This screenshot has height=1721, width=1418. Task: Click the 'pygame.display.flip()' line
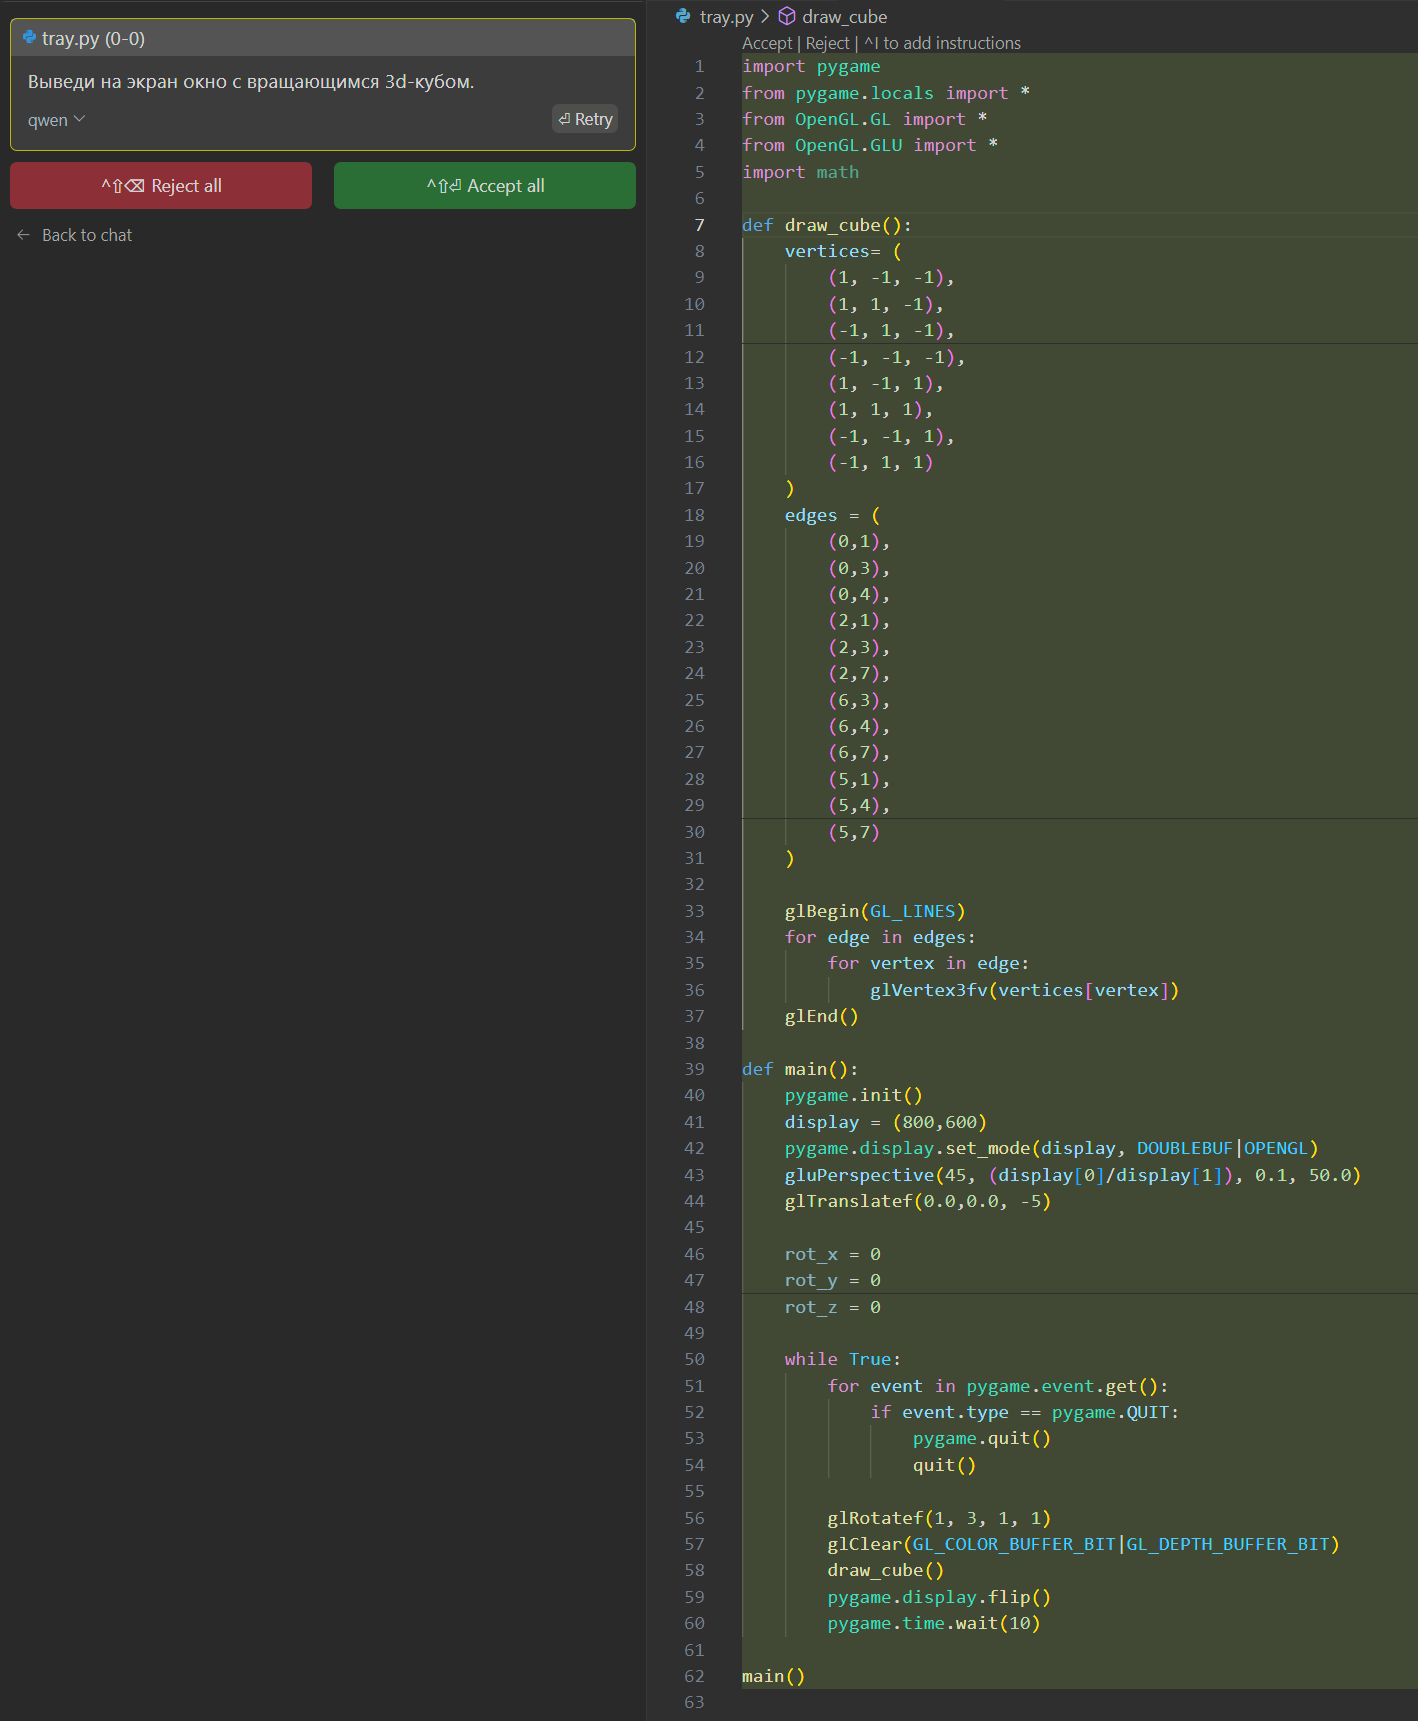(939, 1597)
